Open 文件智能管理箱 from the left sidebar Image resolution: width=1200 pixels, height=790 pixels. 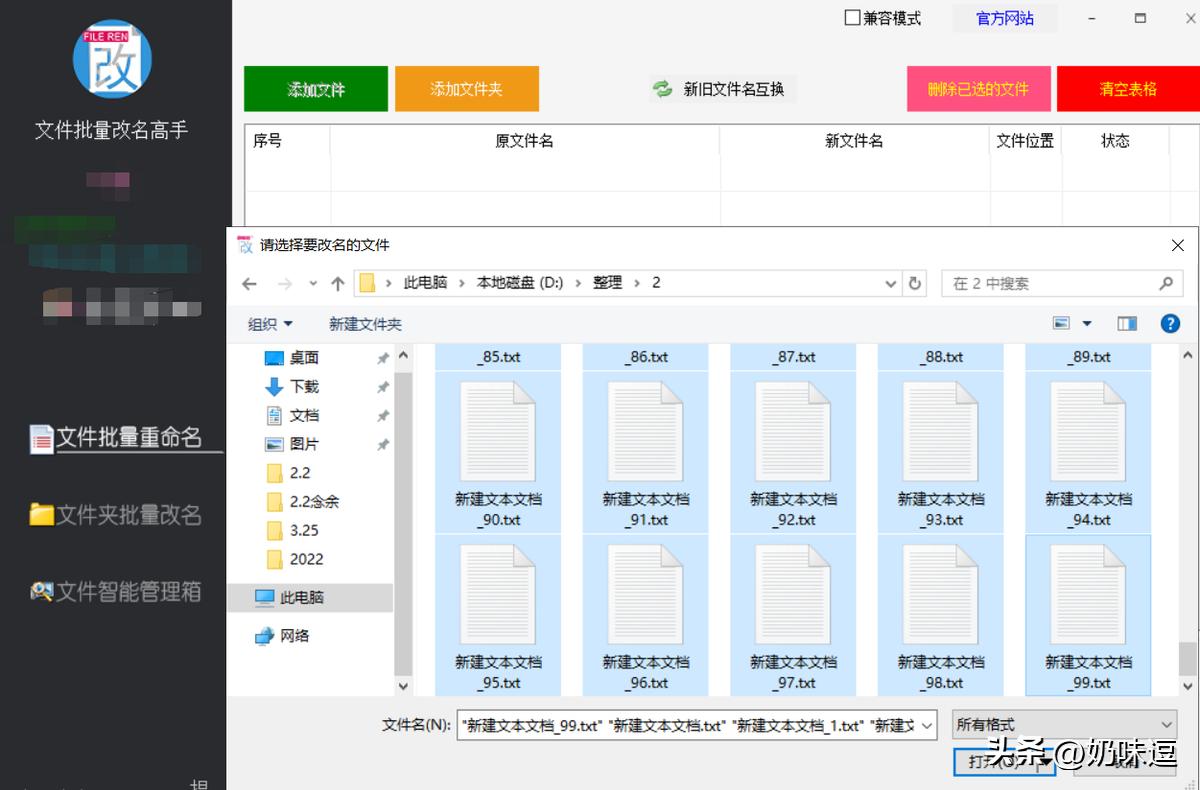112,591
